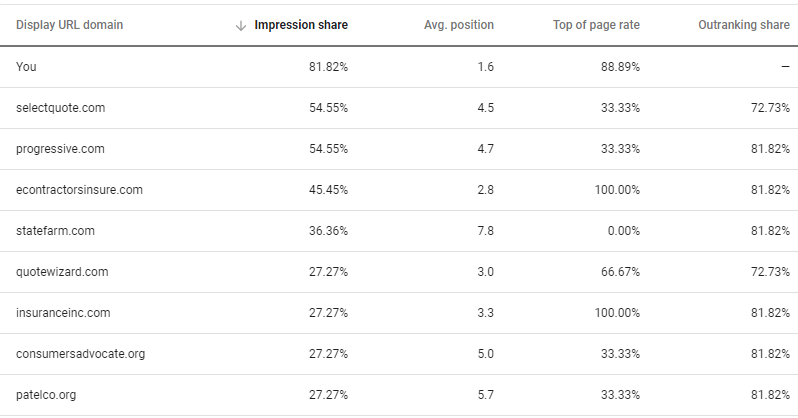Click statefarm.com domain entry
Viewport: 798px width, 418px height.
[55, 231]
